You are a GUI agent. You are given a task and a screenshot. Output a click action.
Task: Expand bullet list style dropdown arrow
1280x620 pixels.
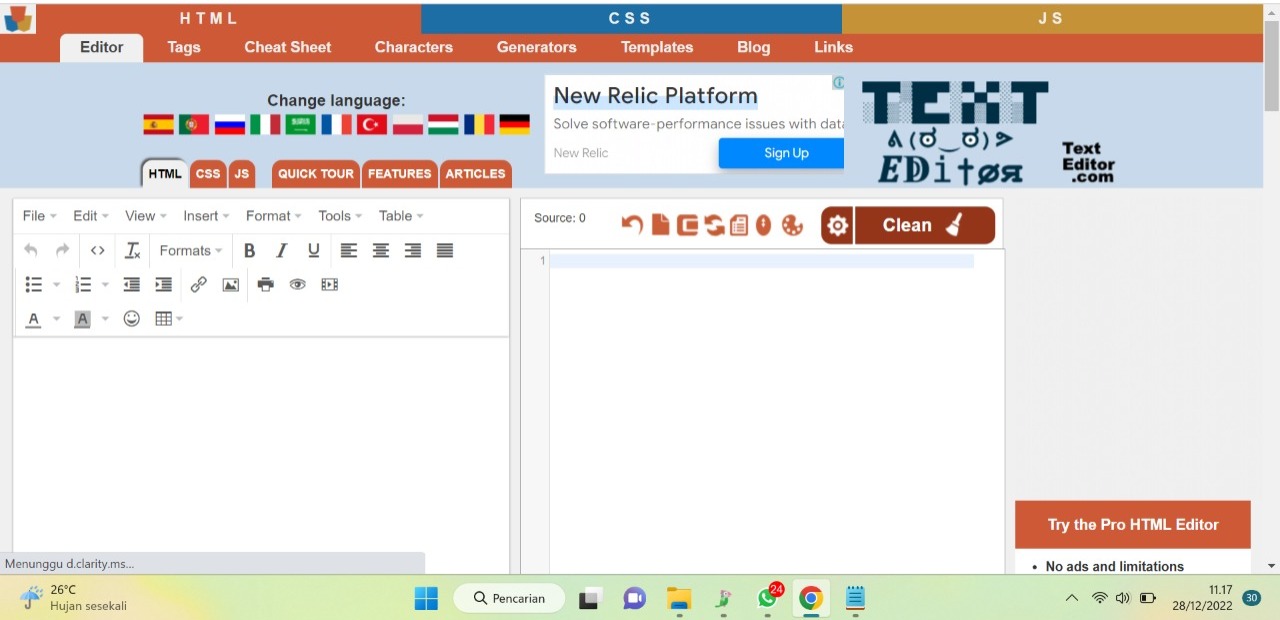click(x=56, y=285)
